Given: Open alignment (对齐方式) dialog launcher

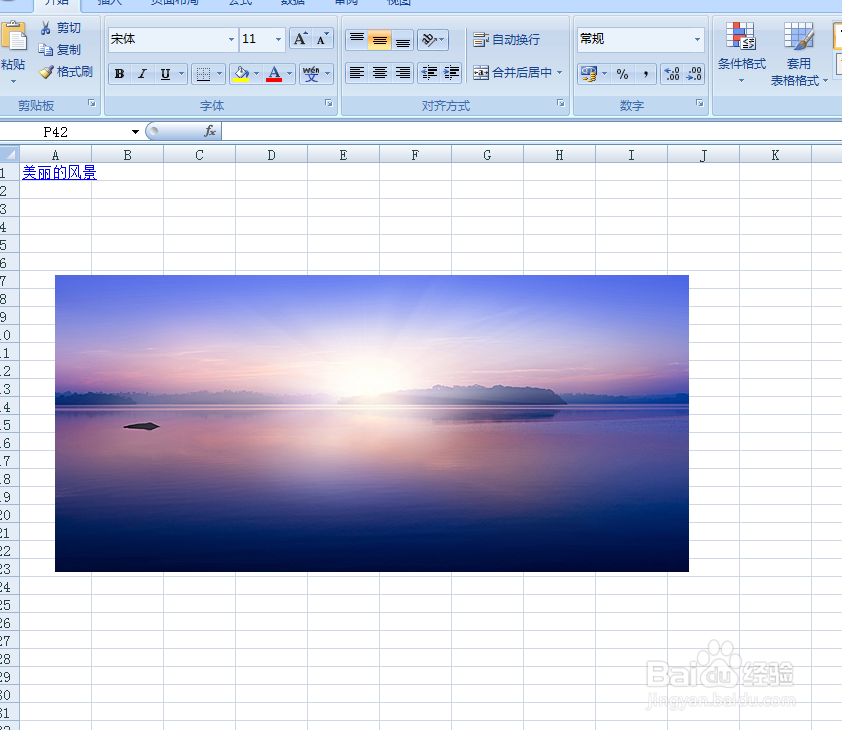Looking at the screenshot, I should [x=561, y=103].
